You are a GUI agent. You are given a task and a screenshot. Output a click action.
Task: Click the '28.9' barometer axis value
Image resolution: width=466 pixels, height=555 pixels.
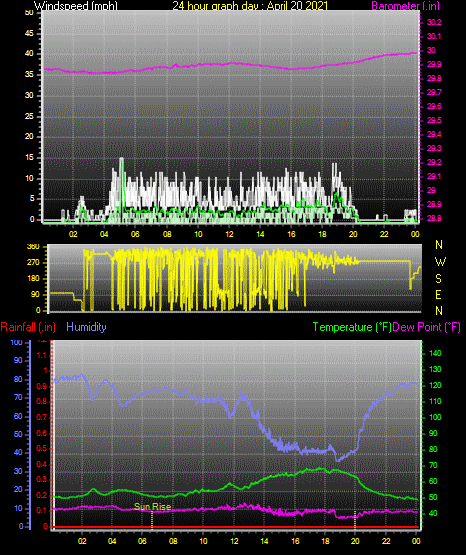click(434, 204)
